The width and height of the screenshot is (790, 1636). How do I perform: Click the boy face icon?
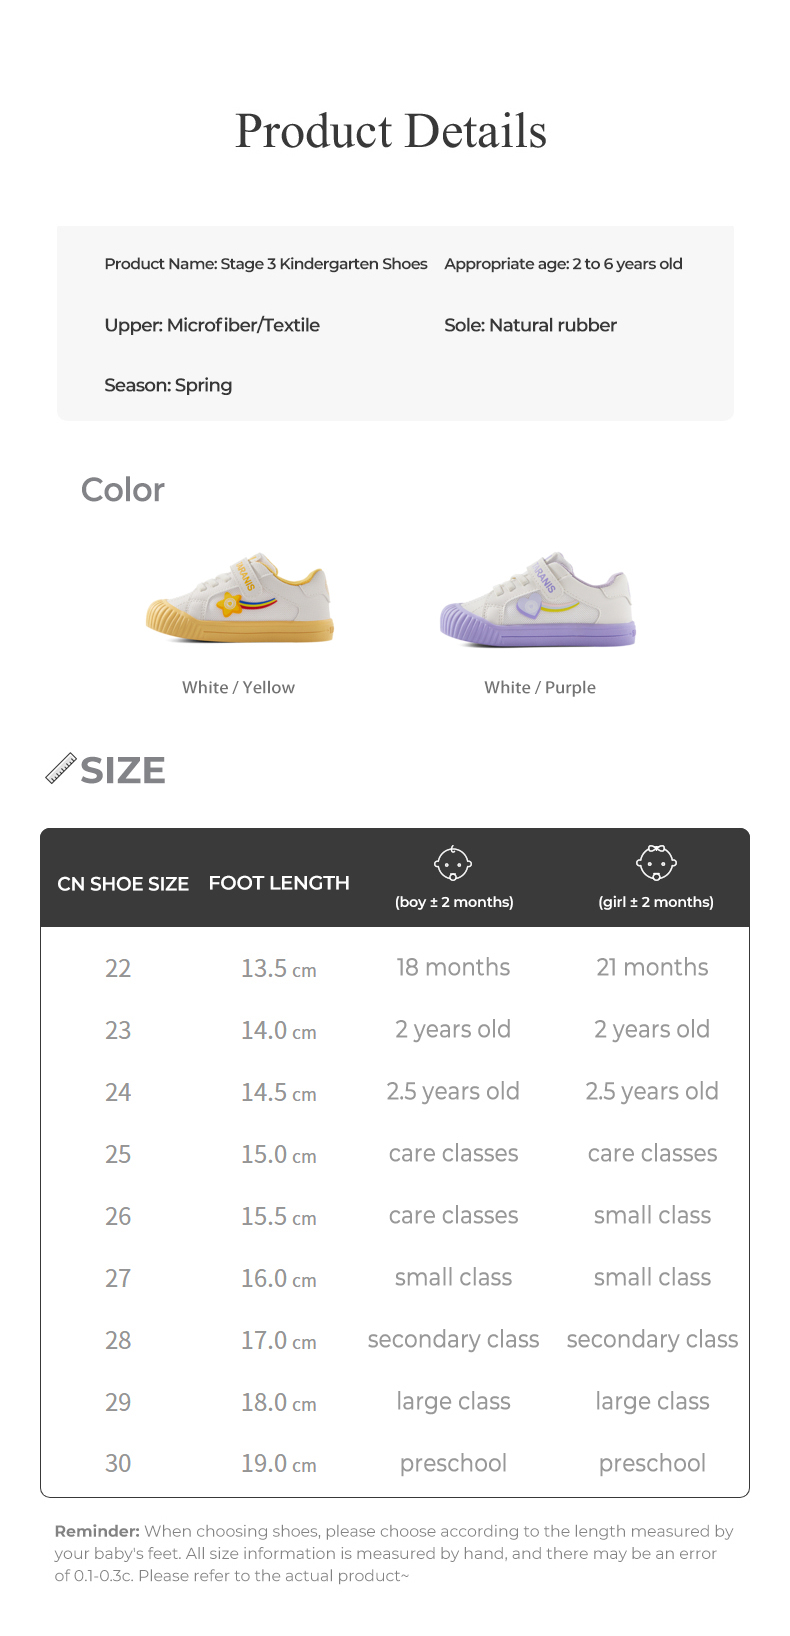coord(453,862)
